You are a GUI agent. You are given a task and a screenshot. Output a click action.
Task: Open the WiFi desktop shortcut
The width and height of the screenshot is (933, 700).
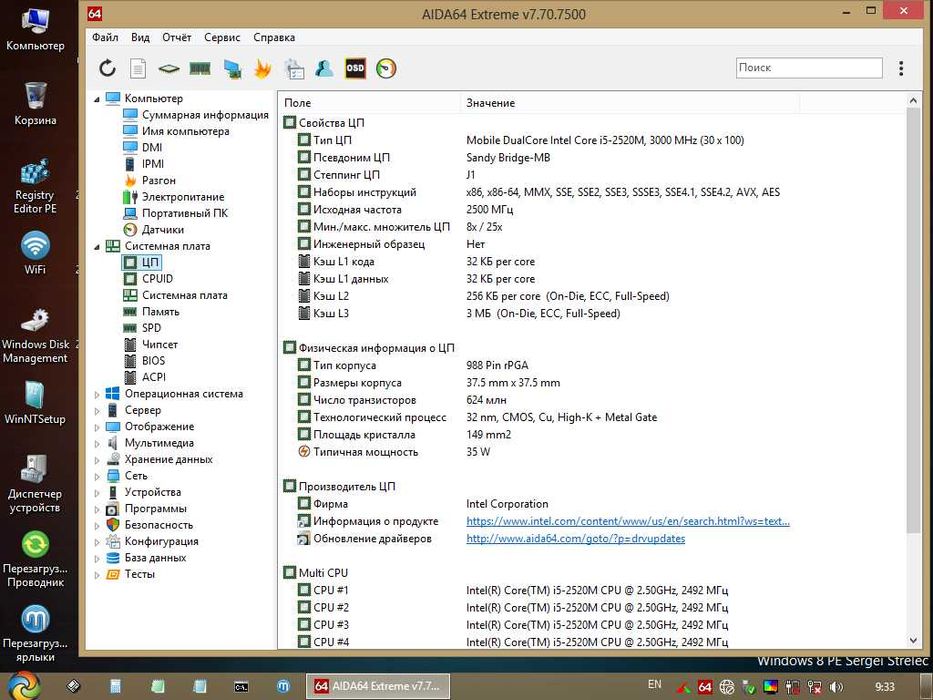[35, 252]
